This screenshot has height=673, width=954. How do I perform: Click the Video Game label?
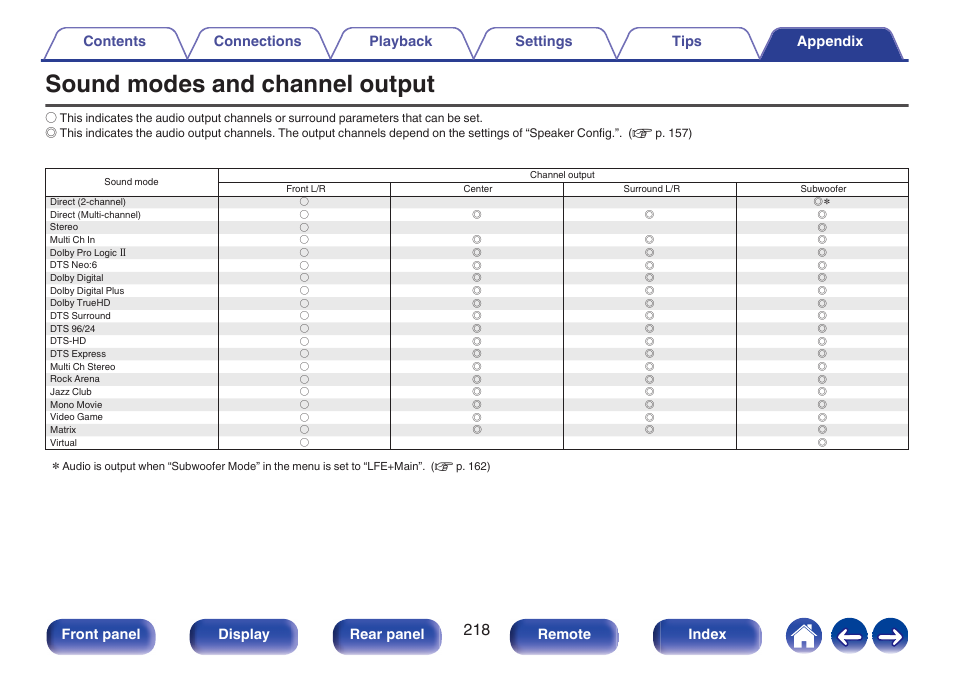coord(76,417)
